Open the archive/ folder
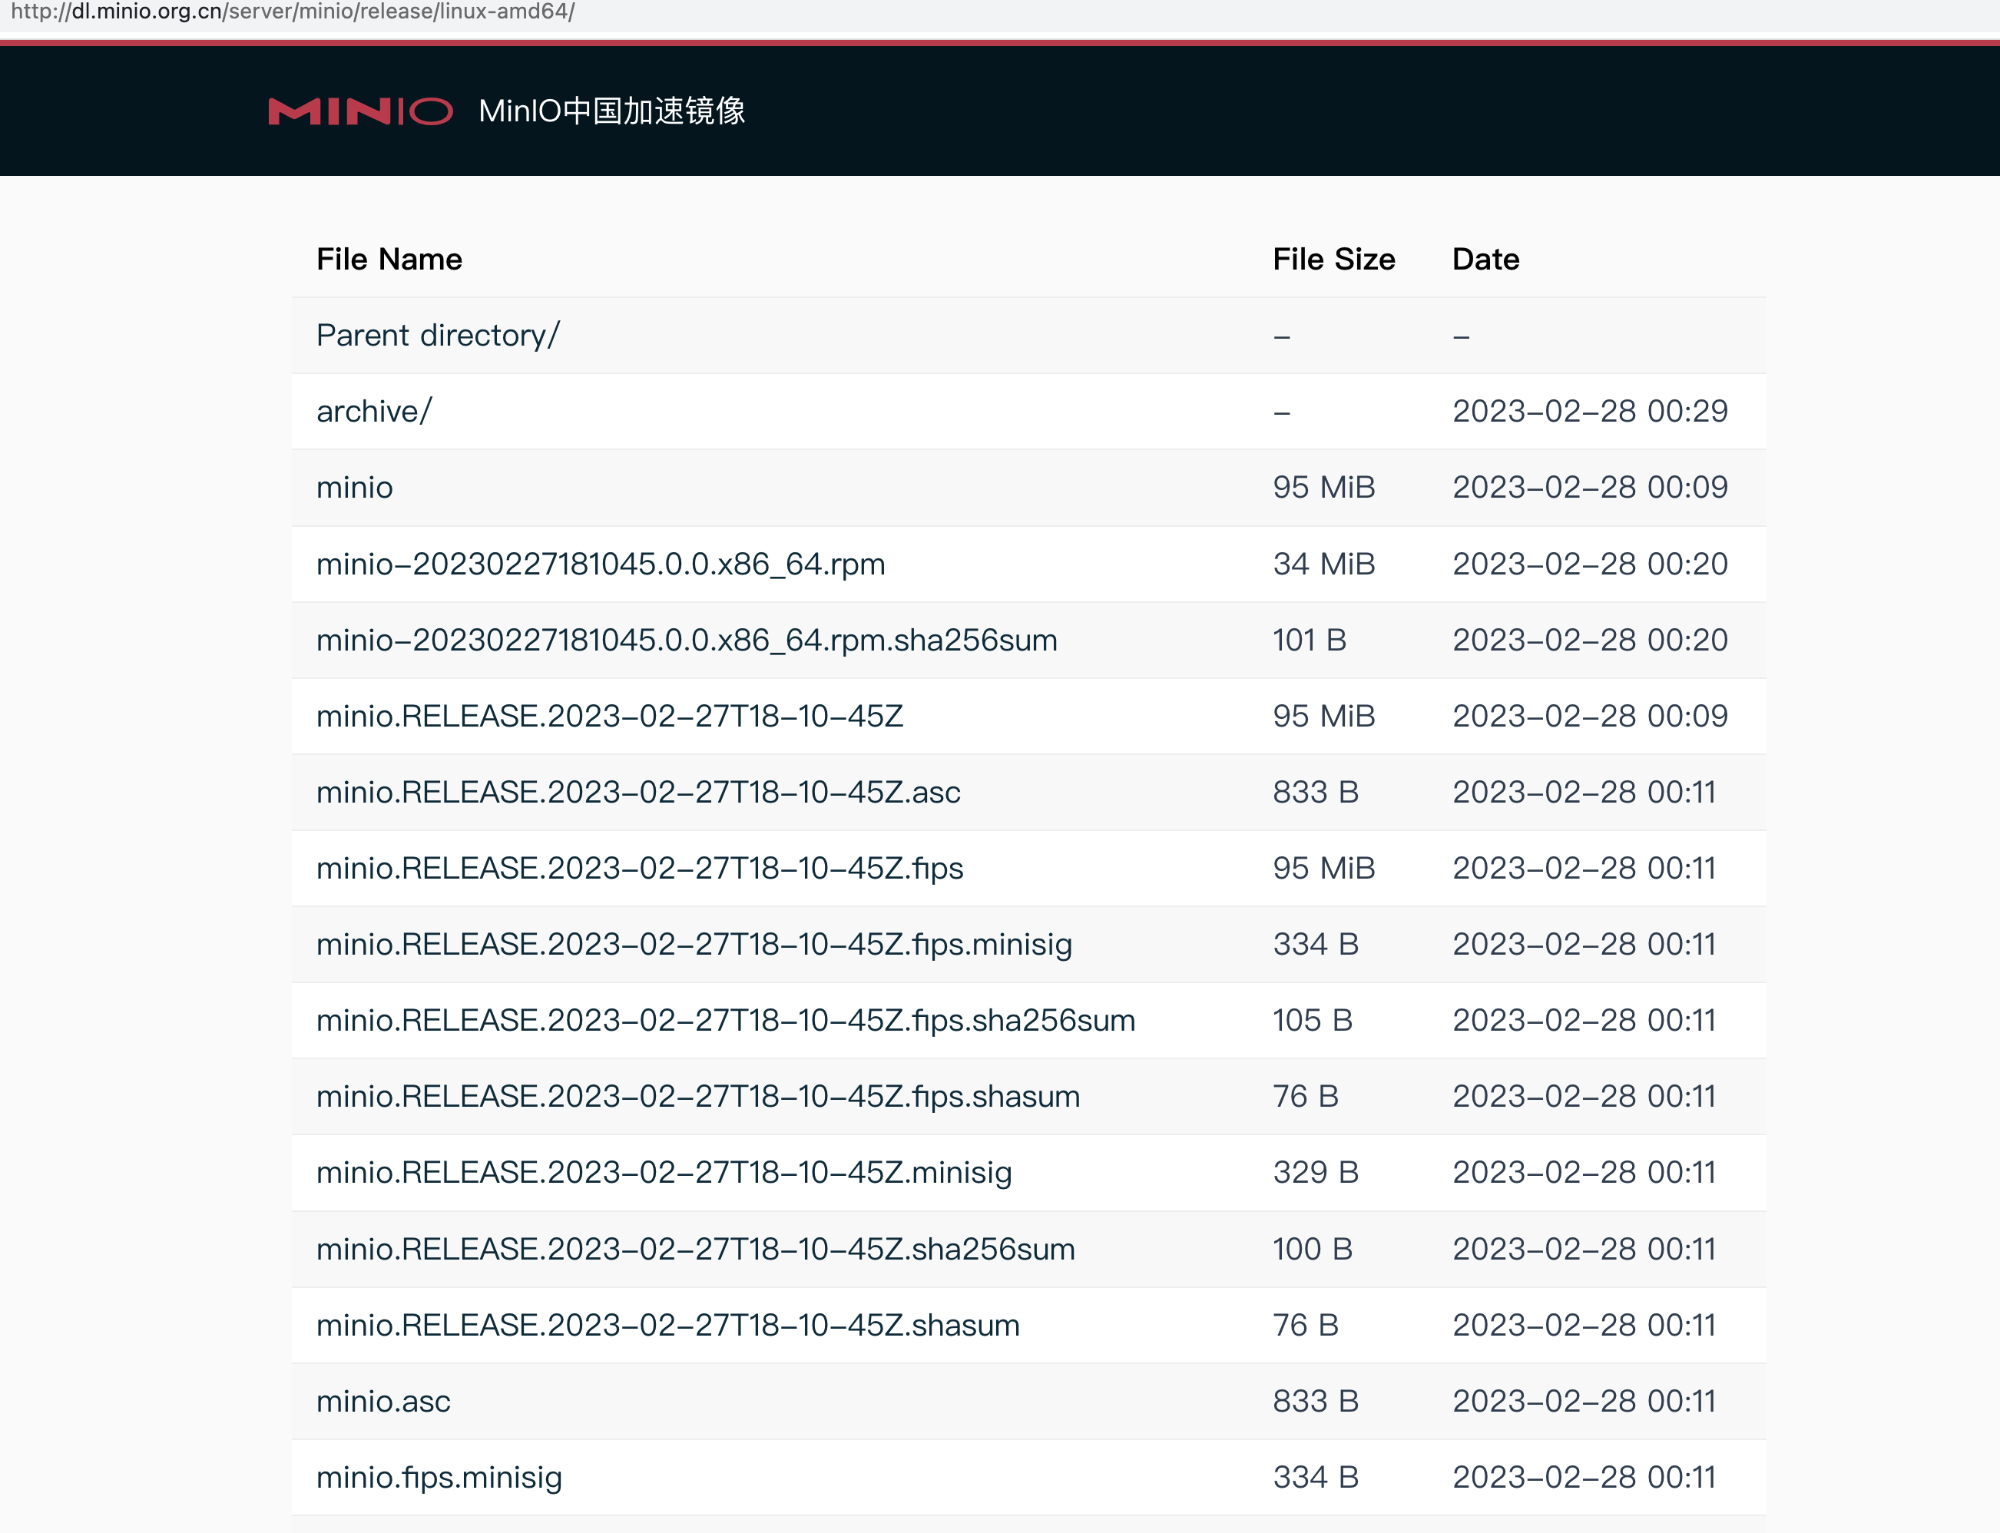 tap(374, 411)
